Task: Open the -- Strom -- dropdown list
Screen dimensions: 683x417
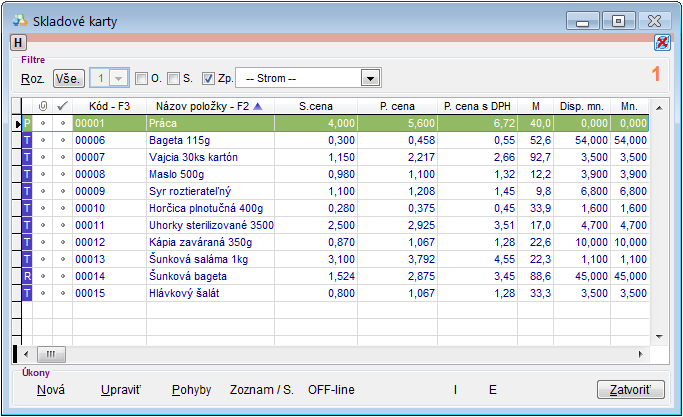Action: pos(370,79)
